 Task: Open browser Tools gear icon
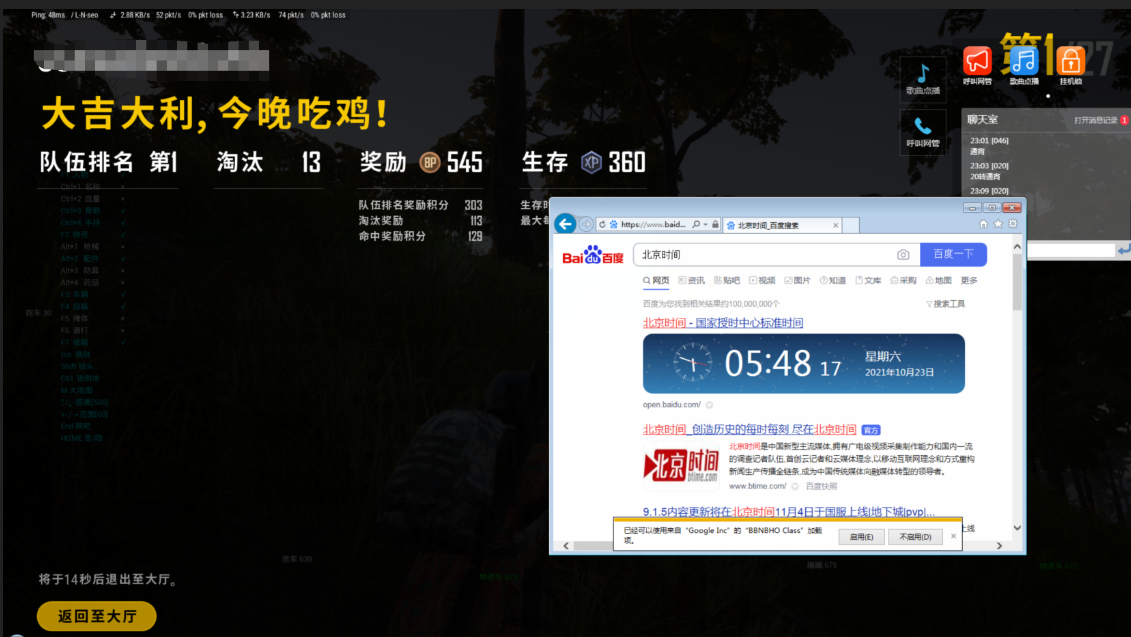1013,224
